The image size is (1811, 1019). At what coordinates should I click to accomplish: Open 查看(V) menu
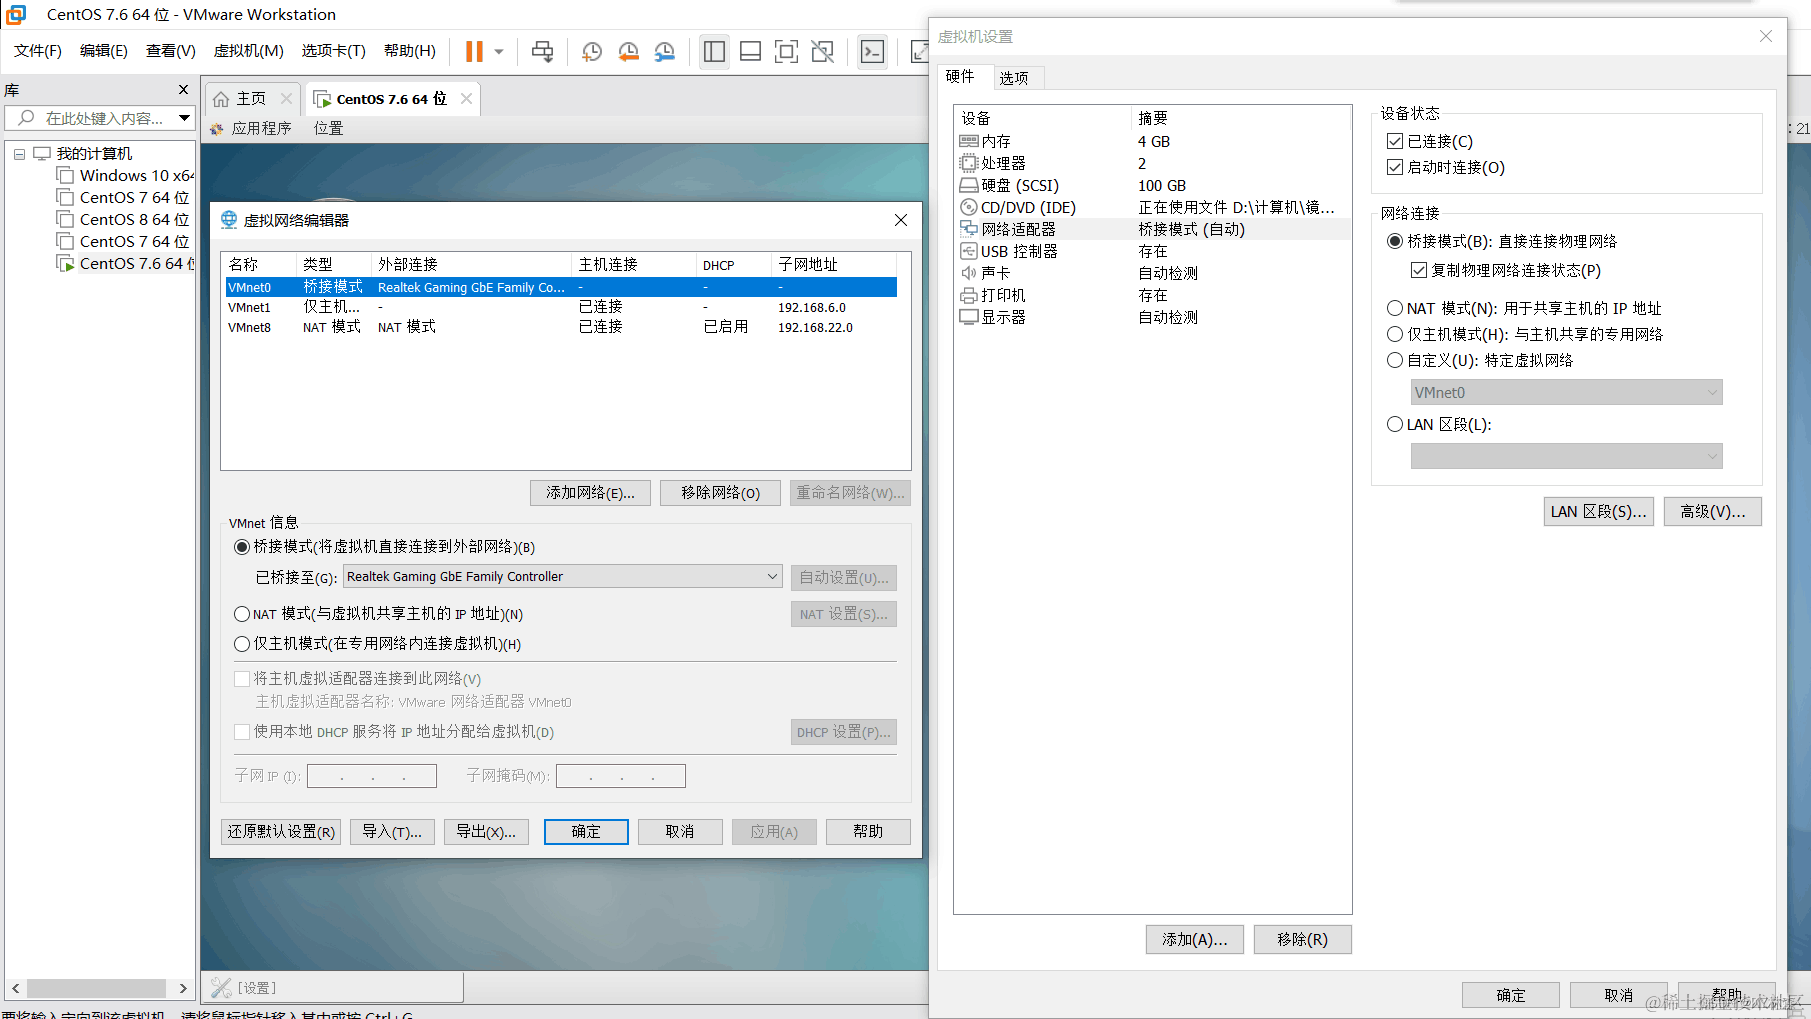pos(171,51)
